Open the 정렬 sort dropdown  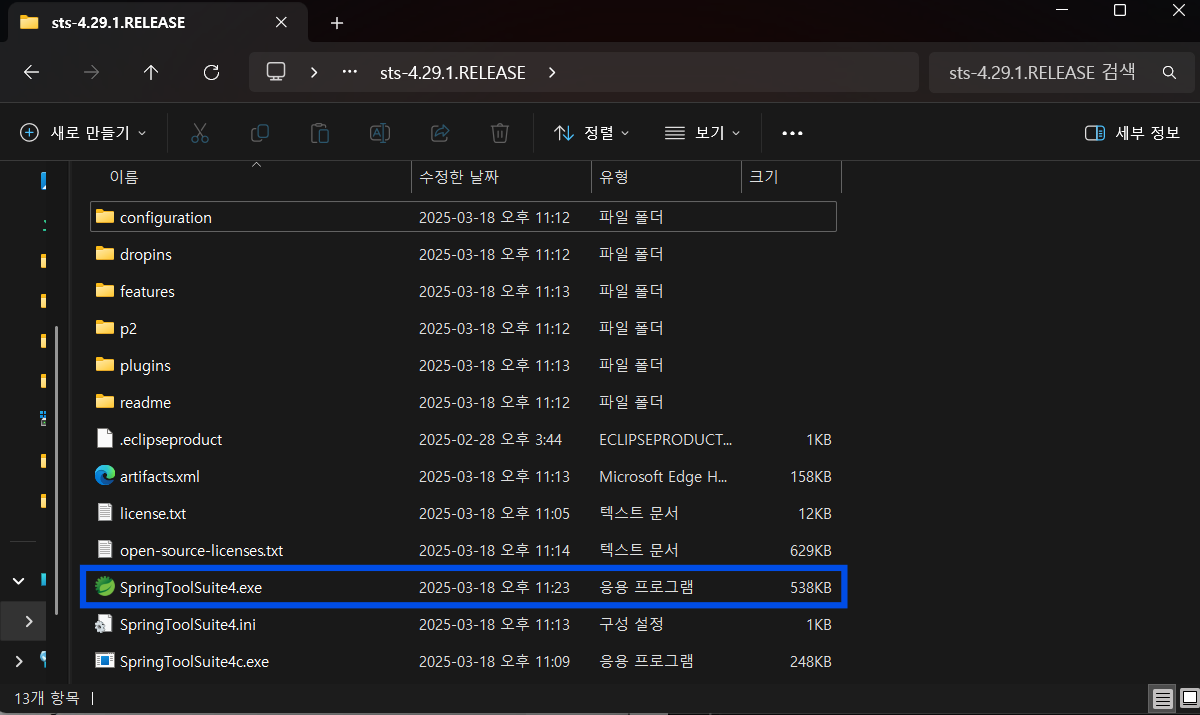tap(592, 132)
